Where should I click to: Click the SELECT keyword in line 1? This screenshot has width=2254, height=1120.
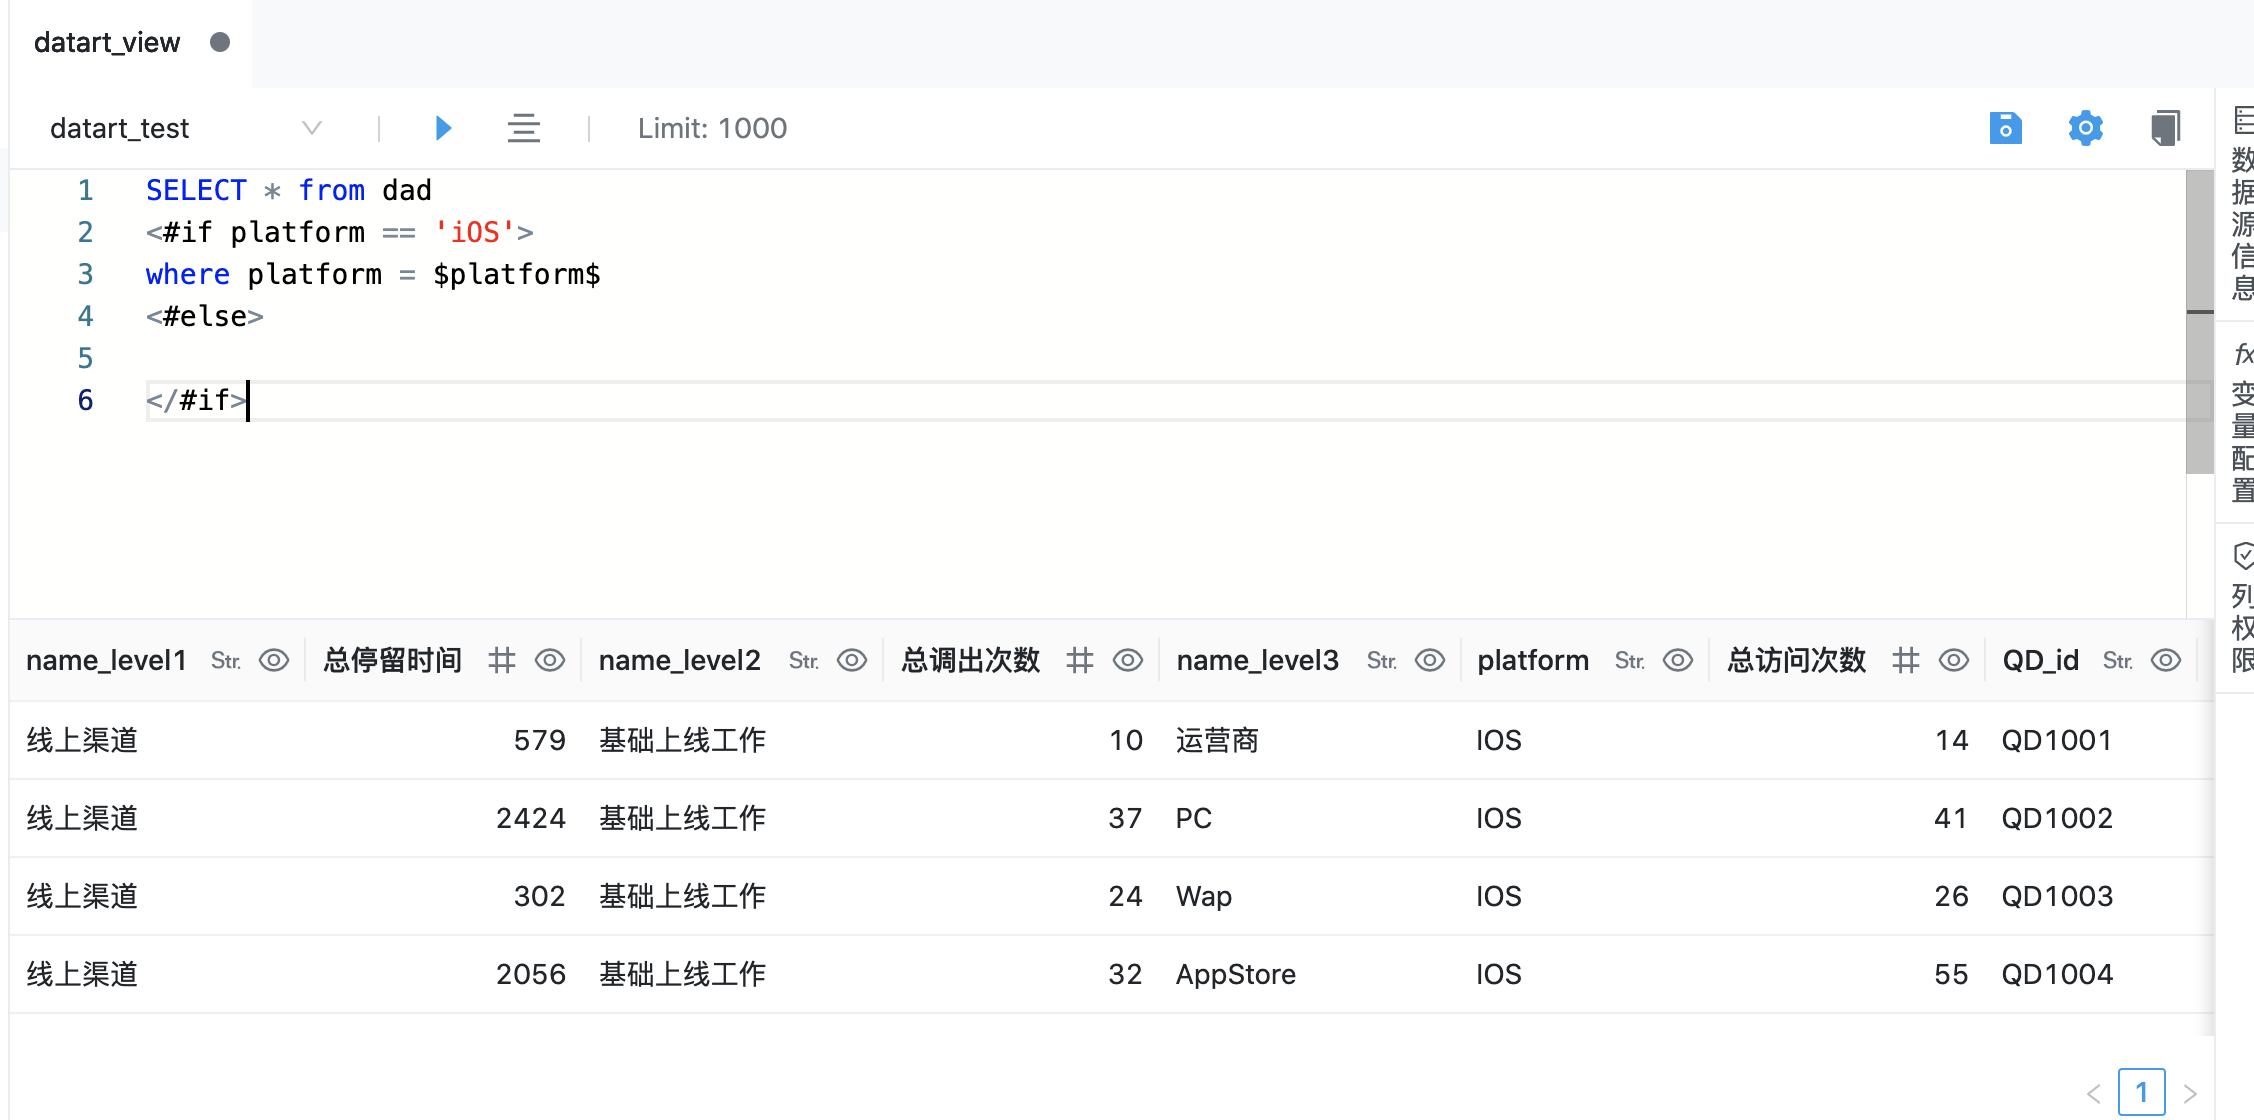(196, 190)
